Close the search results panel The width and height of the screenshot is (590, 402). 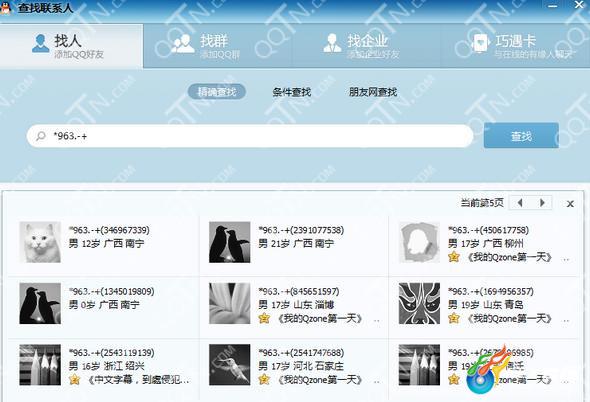click(x=570, y=204)
